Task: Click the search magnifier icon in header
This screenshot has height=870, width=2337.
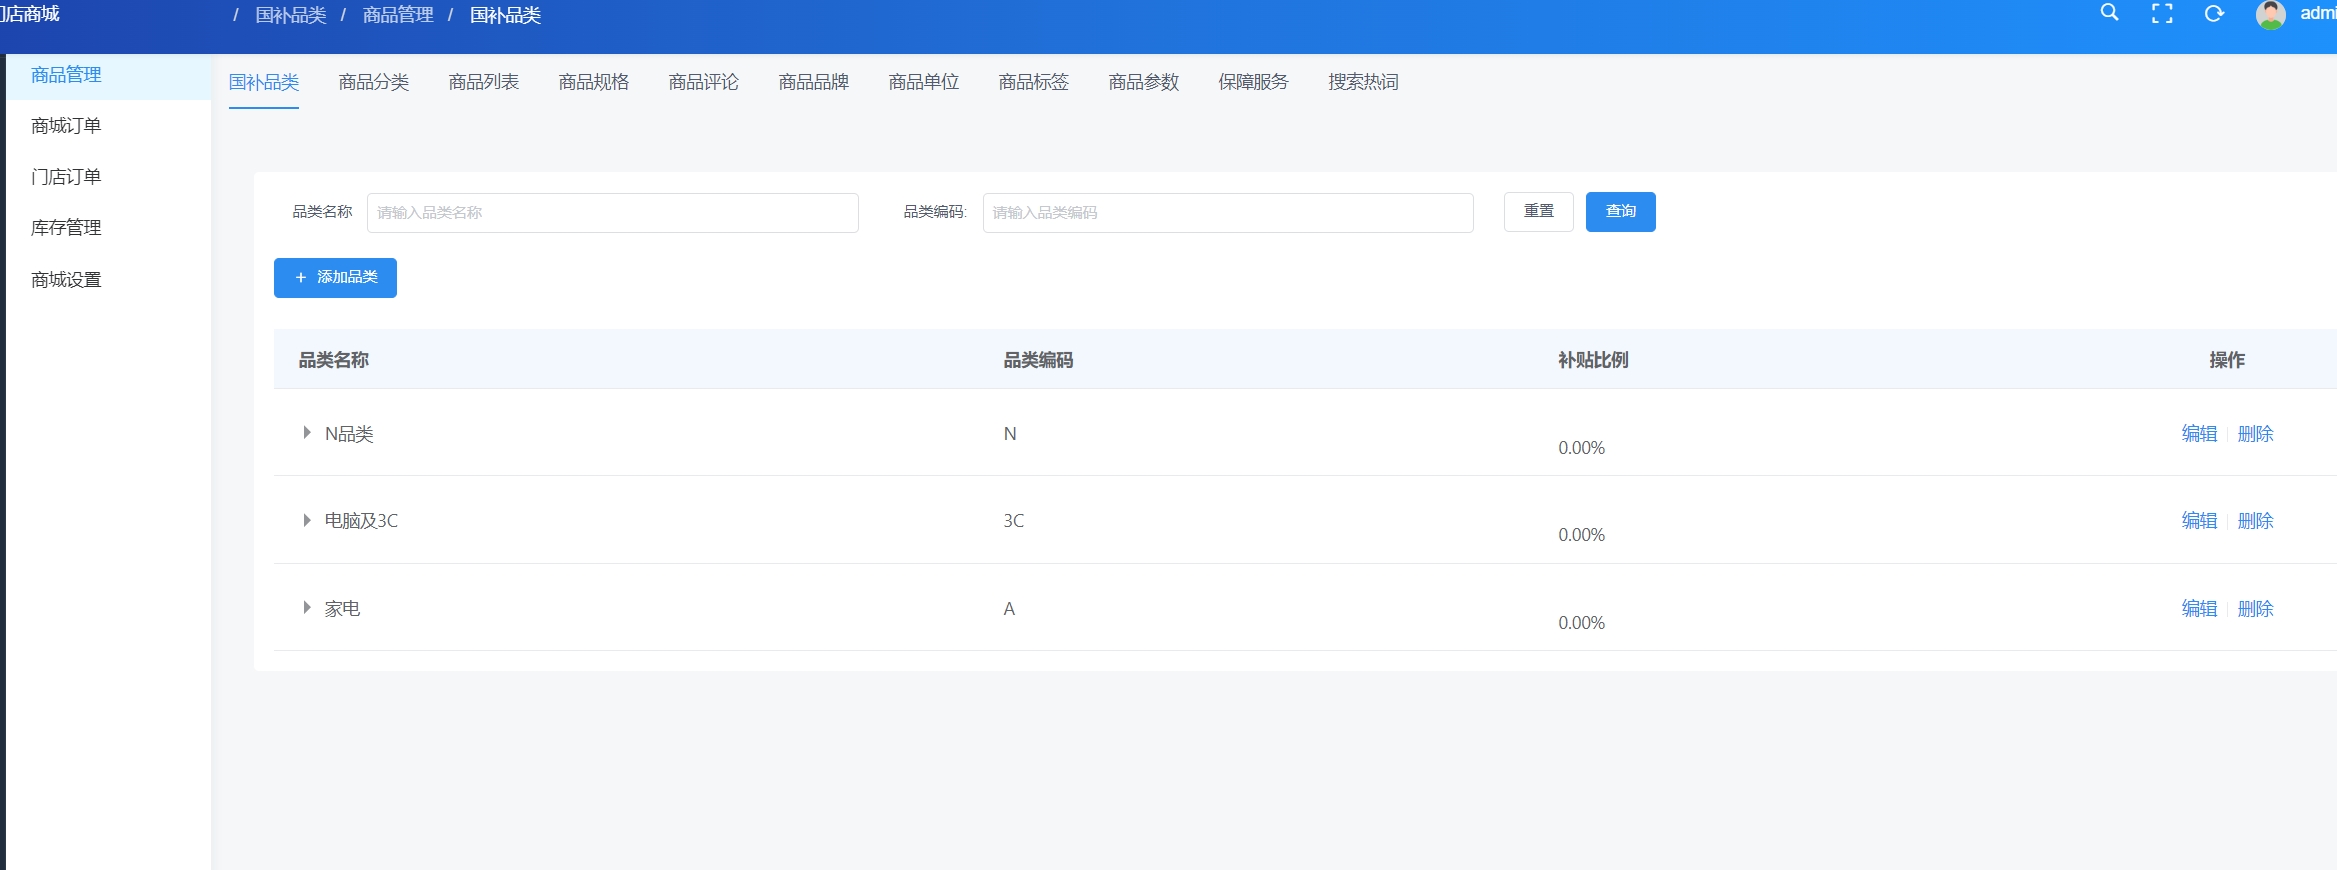Action: 2109,13
